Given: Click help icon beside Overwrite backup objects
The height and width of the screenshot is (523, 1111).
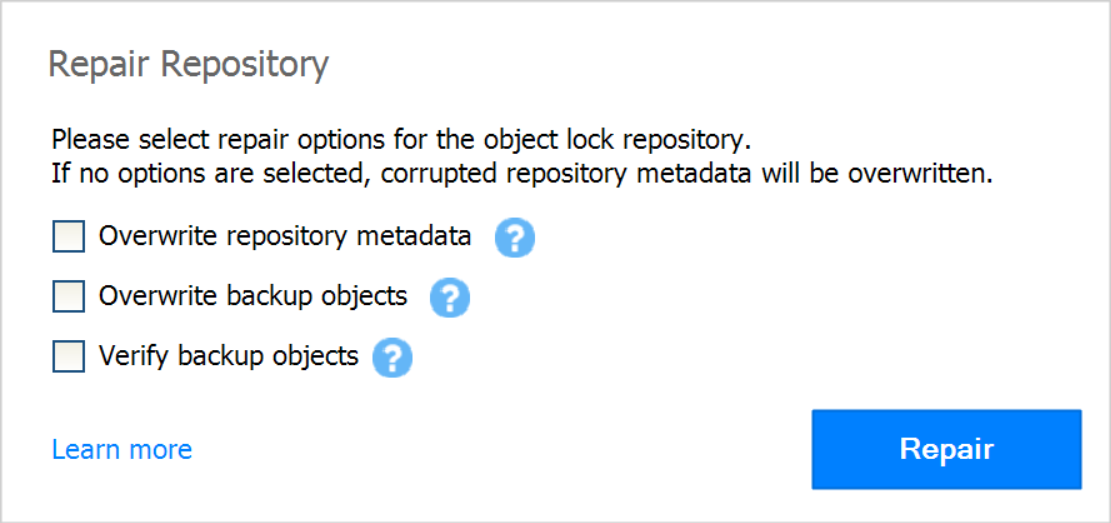Looking at the screenshot, I should [x=450, y=297].
